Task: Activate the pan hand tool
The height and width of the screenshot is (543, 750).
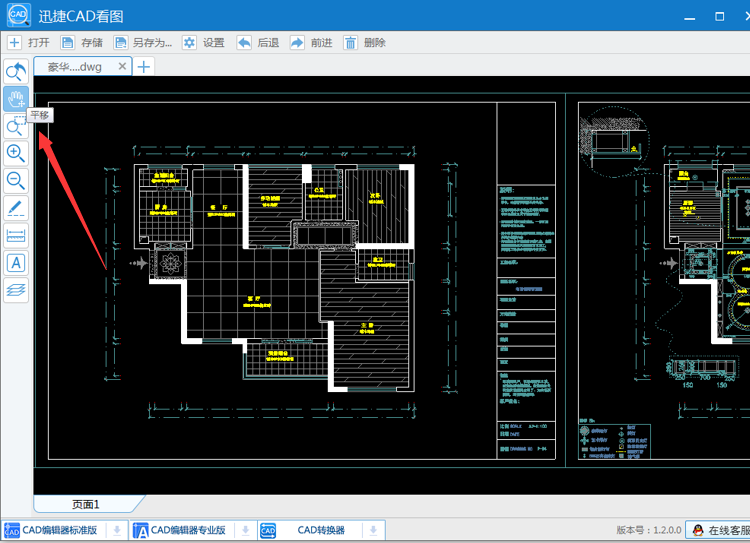Action: [16, 99]
